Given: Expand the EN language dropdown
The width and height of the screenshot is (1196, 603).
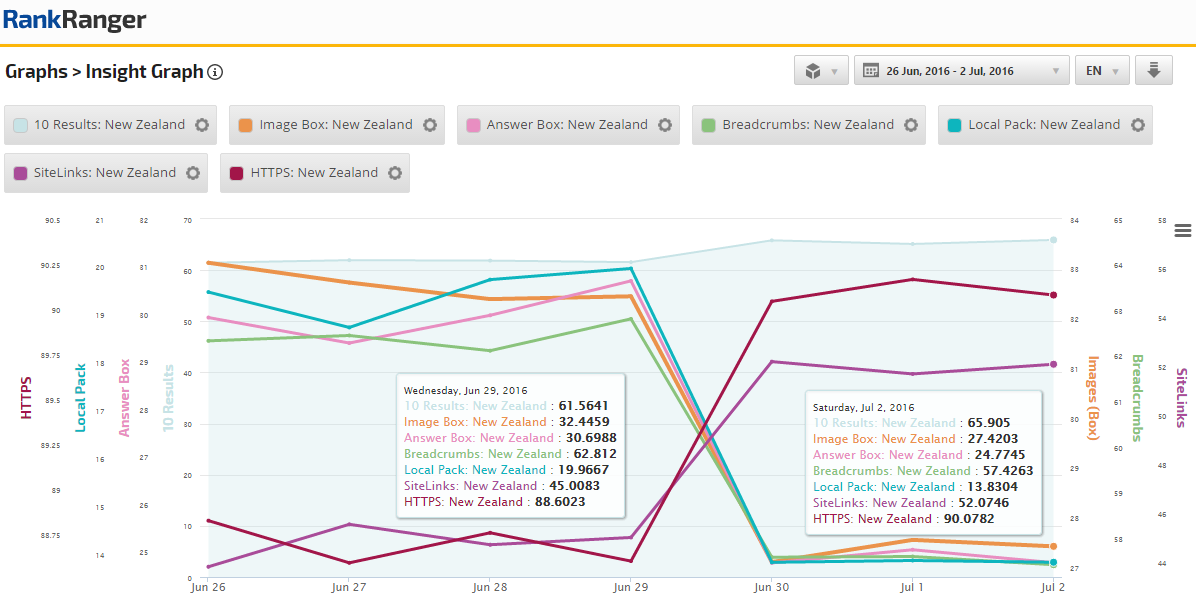Looking at the screenshot, I should 1102,71.
